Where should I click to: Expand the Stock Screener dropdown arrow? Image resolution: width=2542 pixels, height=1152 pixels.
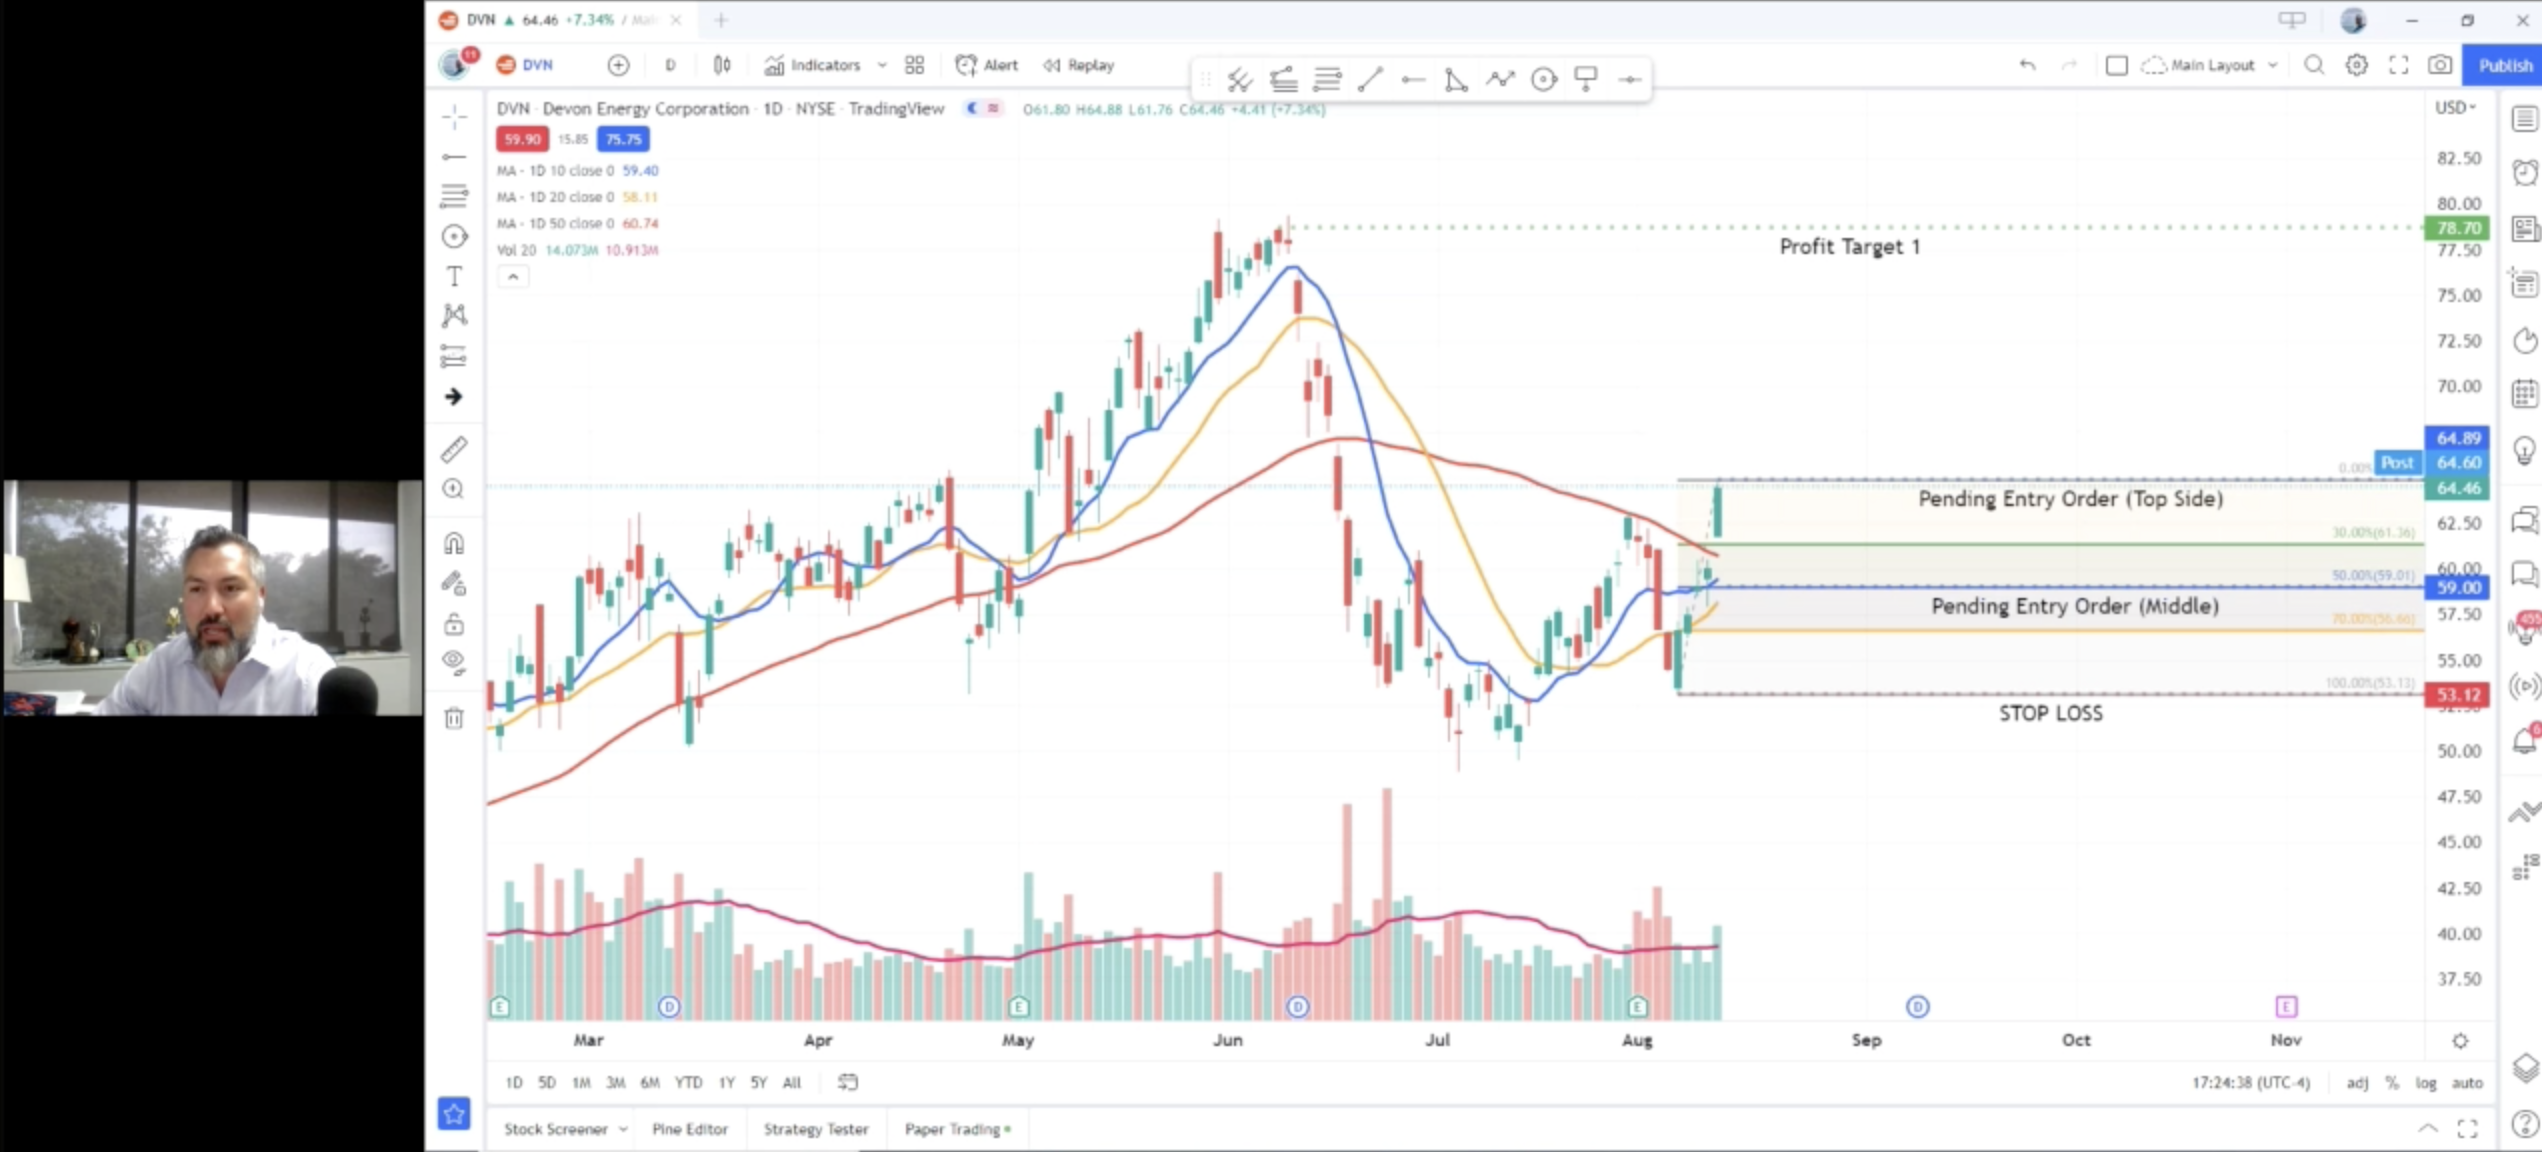(x=623, y=1129)
